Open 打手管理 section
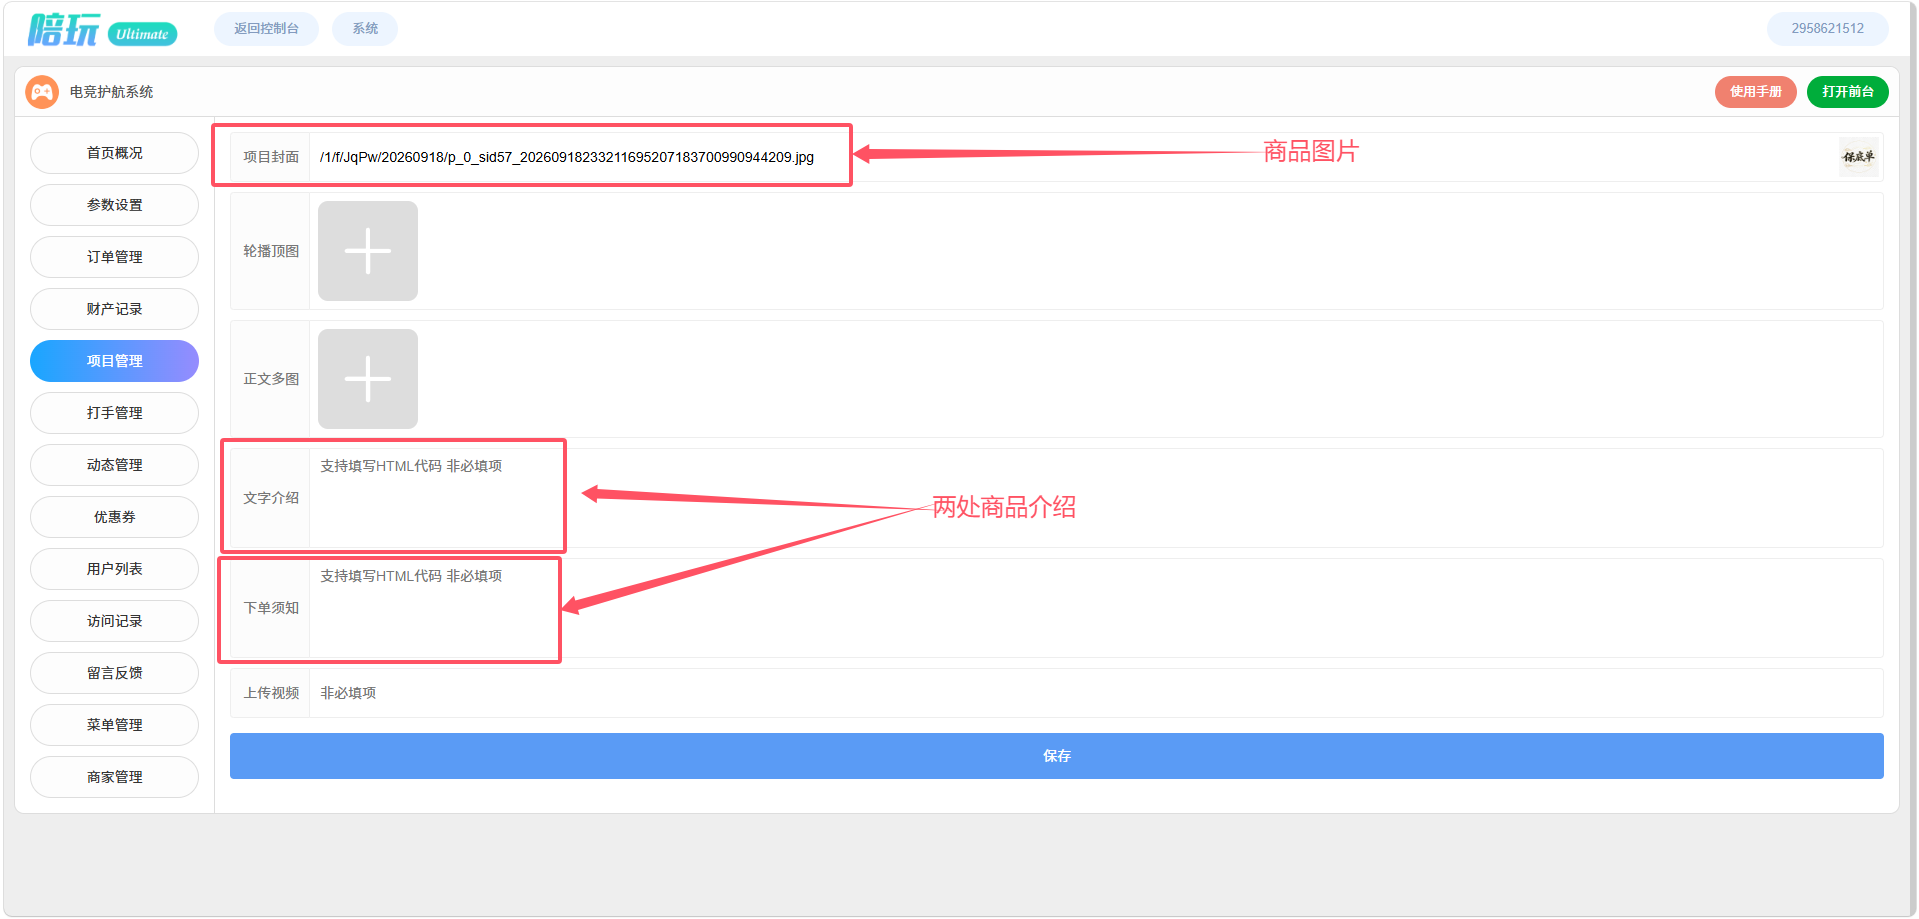1919x919 pixels. click(x=114, y=413)
